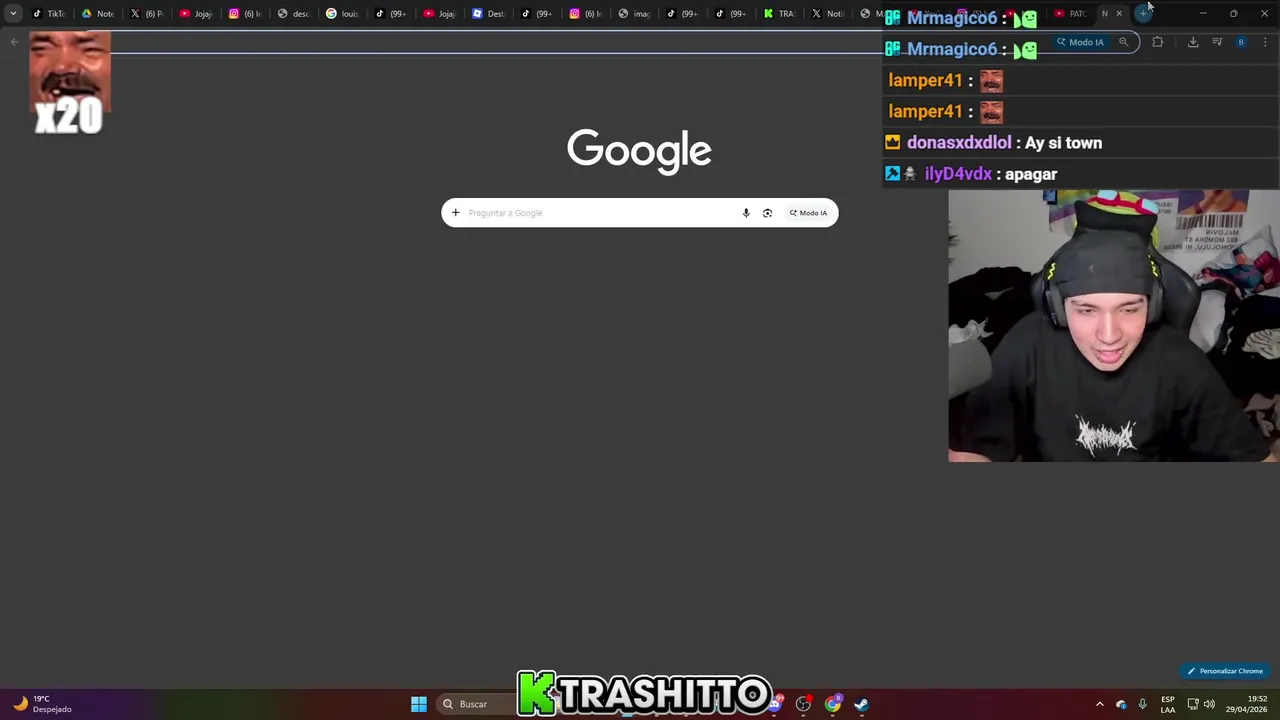Switch to the first TikTok tab
The height and width of the screenshot is (720, 1280).
pos(49,14)
